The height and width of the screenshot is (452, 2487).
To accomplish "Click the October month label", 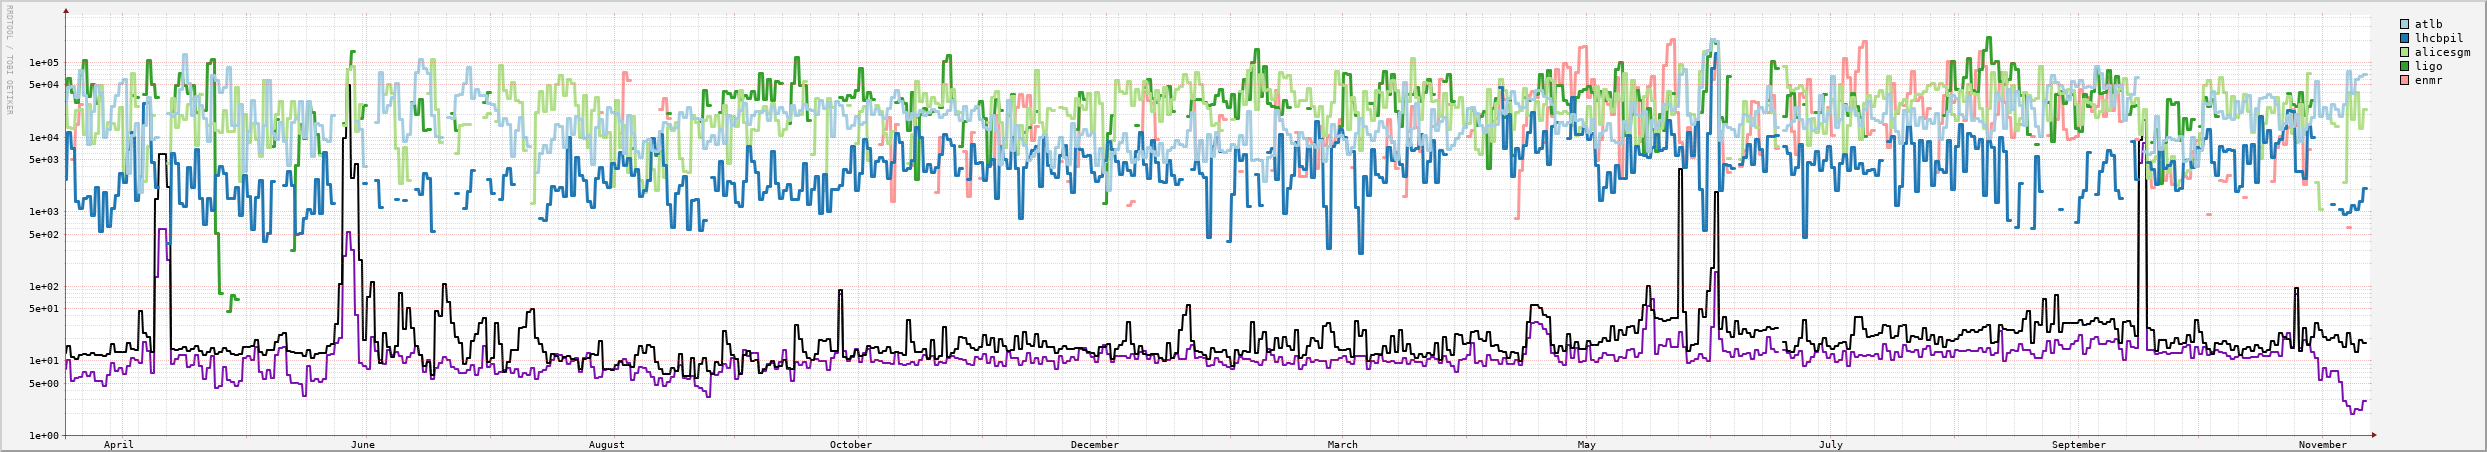I will (x=851, y=445).
